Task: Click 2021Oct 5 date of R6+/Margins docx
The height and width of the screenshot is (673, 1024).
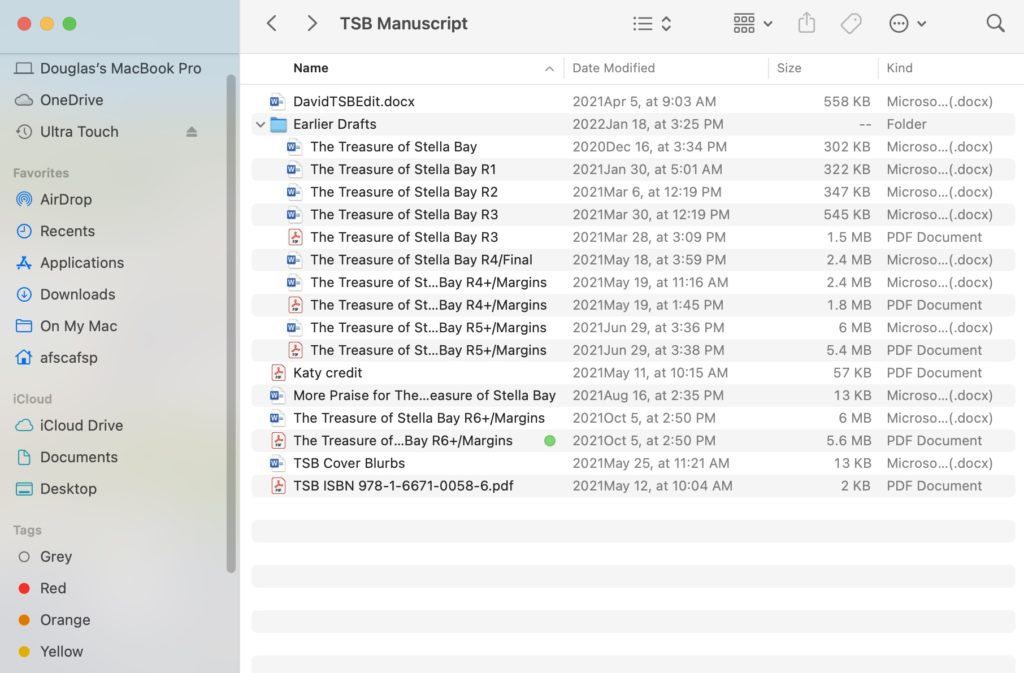Action: click(644, 418)
